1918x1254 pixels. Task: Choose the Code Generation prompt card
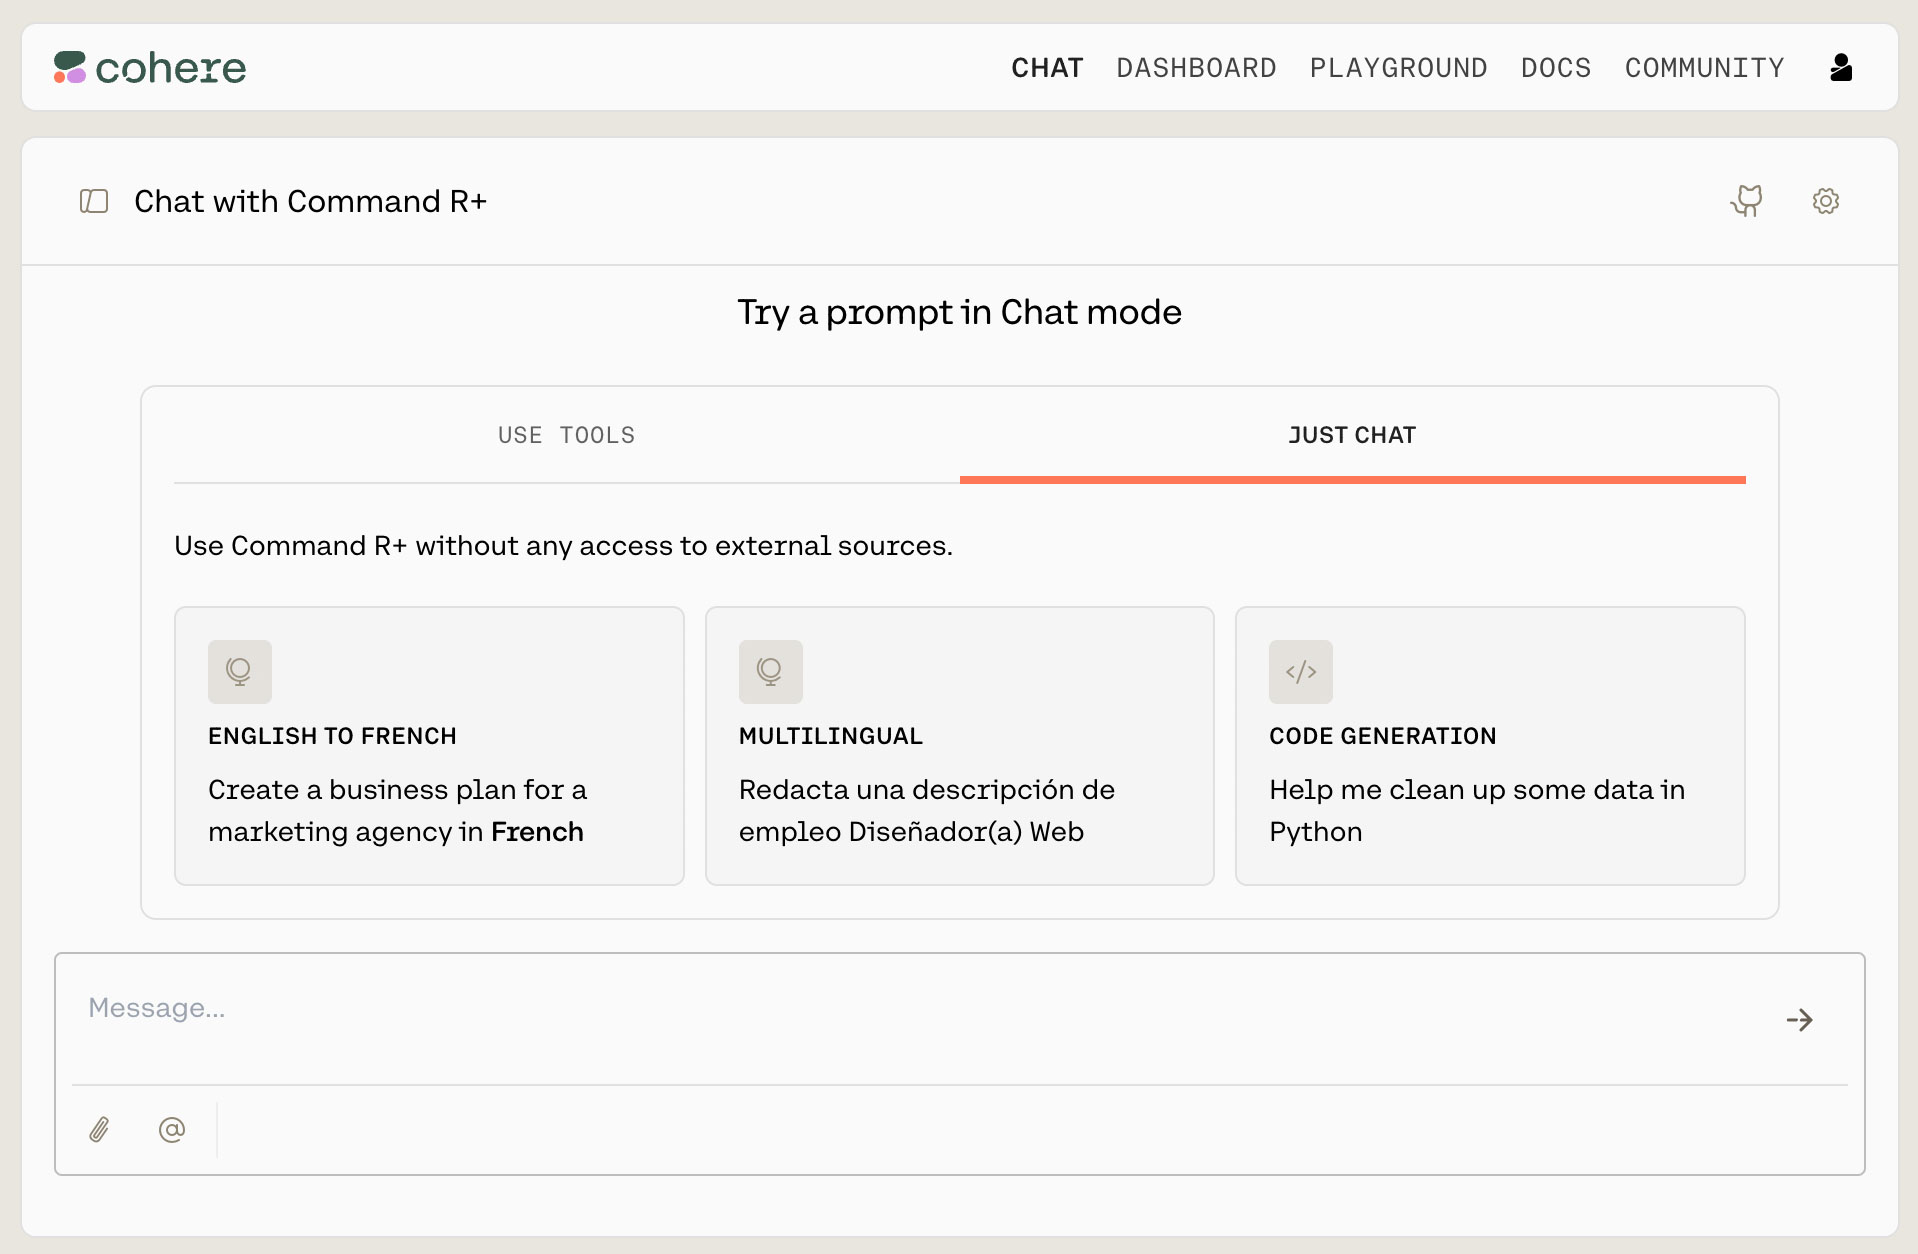1490,746
